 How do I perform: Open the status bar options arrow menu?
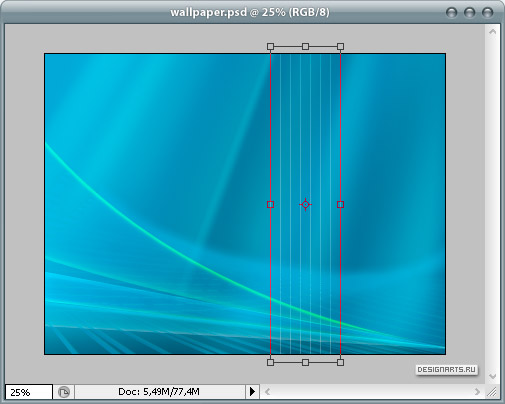point(252,391)
